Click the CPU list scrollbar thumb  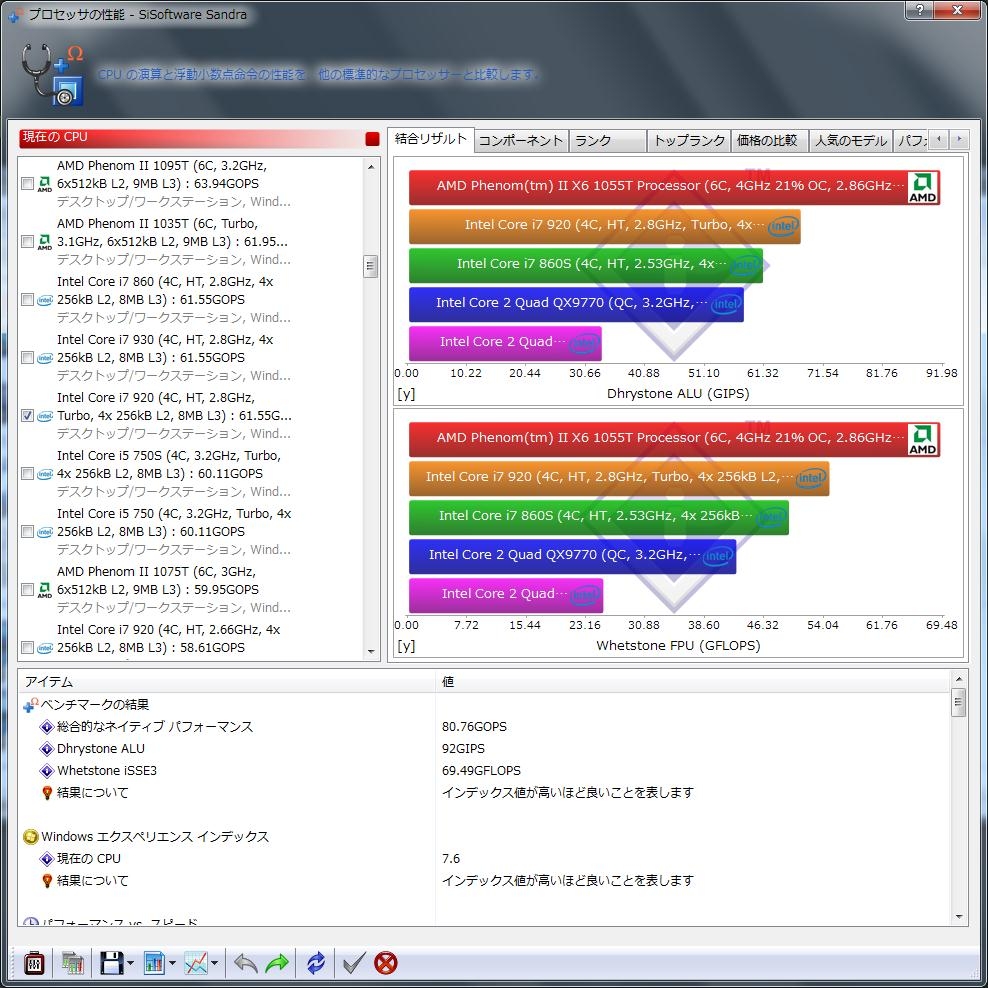[370, 266]
